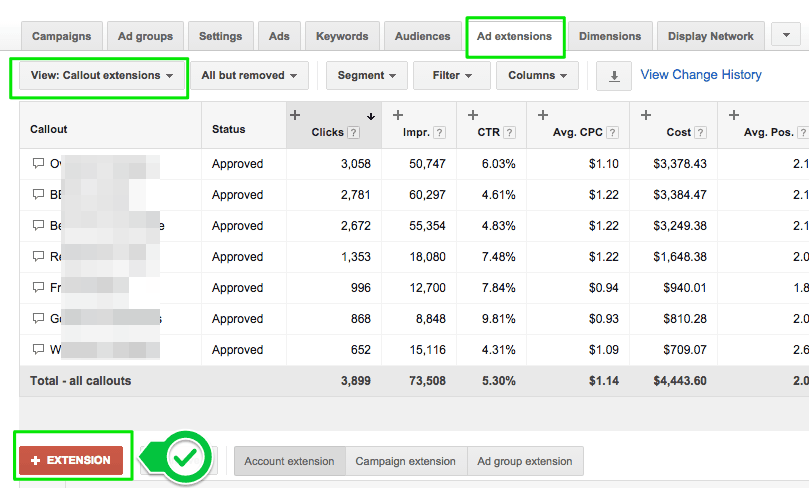Open the Settings tab

[220, 36]
